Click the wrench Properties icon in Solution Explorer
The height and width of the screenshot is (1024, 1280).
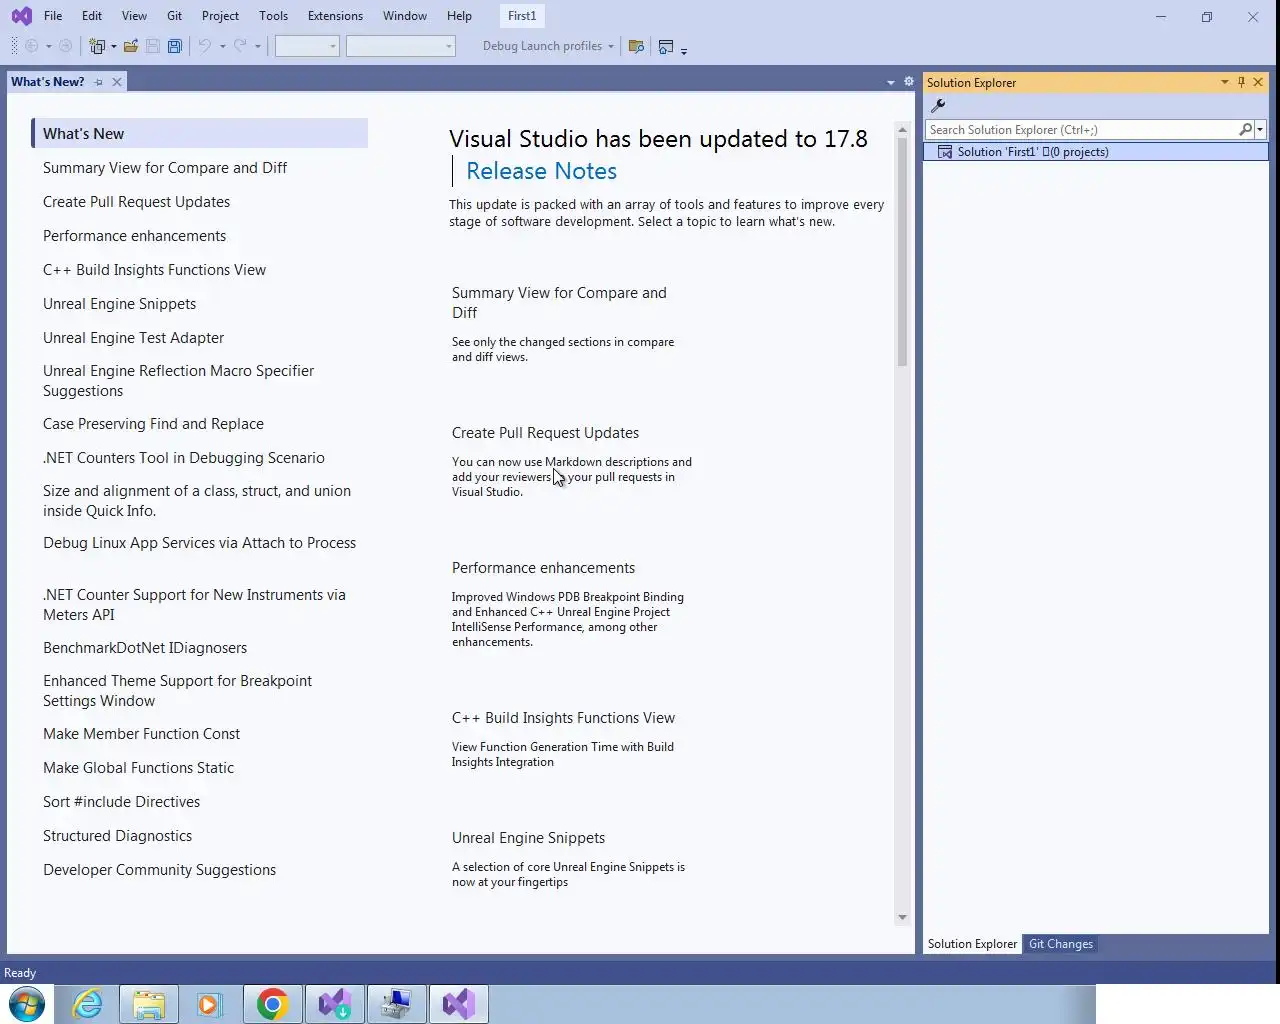(x=938, y=106)
